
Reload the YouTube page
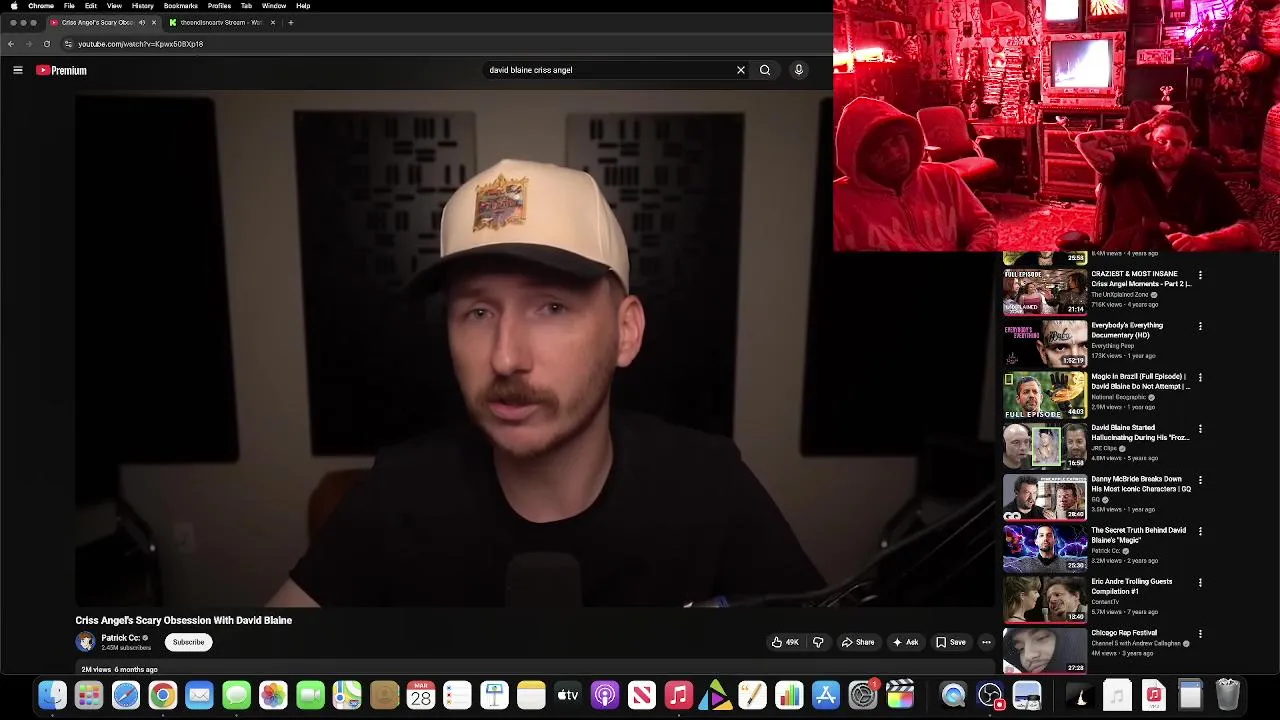click(x=46, y=44)
